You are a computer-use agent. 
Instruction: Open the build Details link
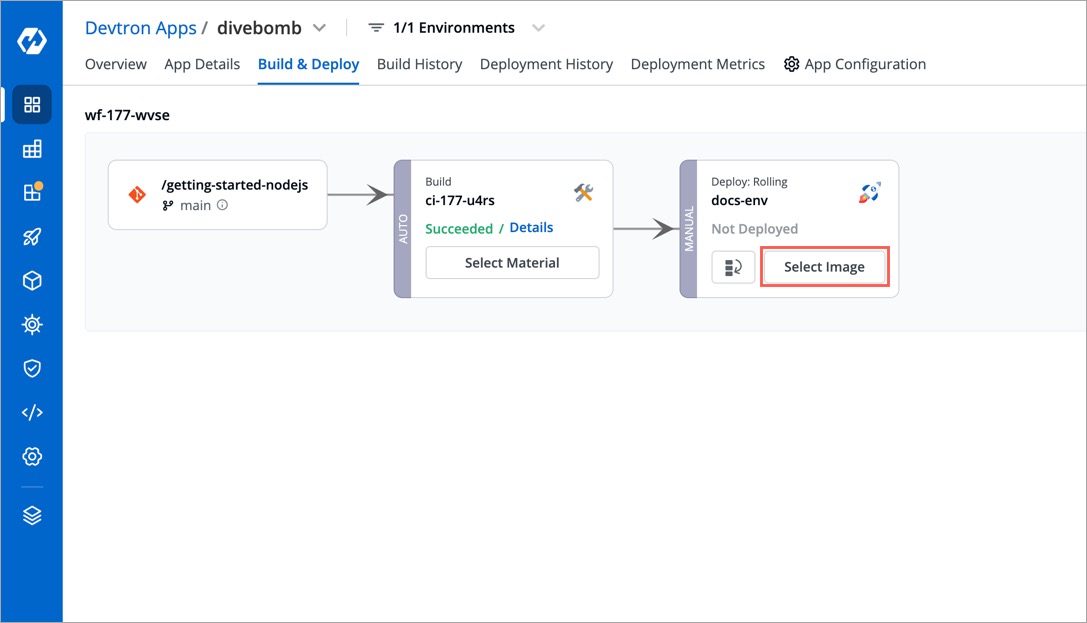tap(531, 228)
